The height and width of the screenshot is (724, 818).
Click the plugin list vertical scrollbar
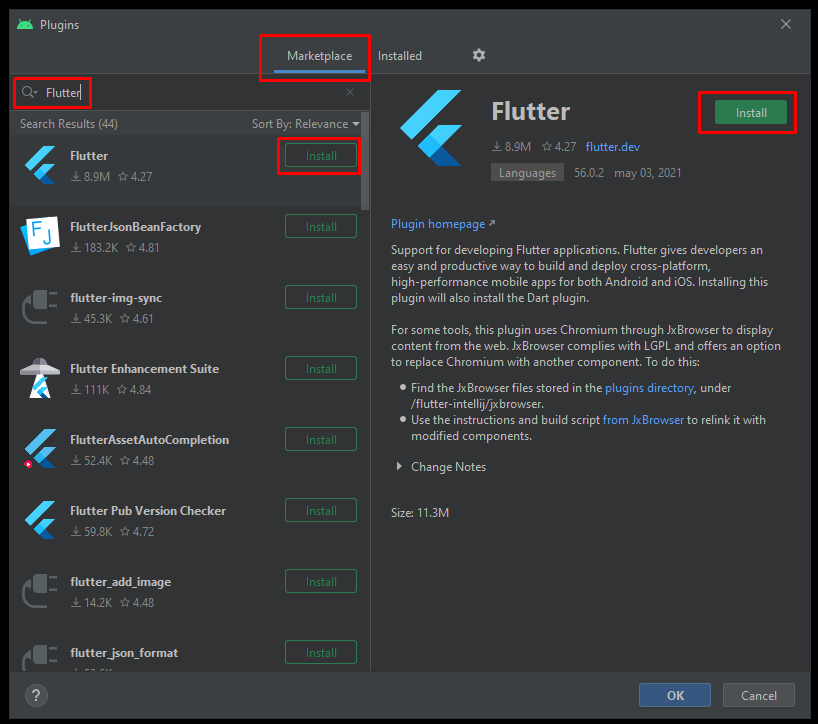tap(365, 162)
